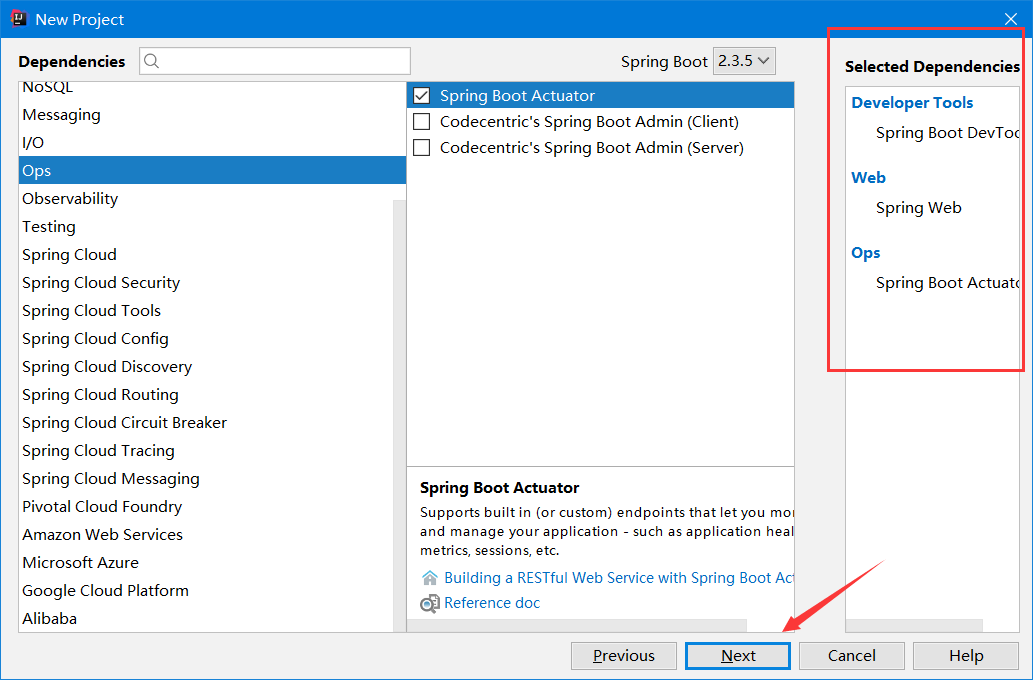Select Spring Boot DevTools in Selected Dependencies

coord(947,133)
